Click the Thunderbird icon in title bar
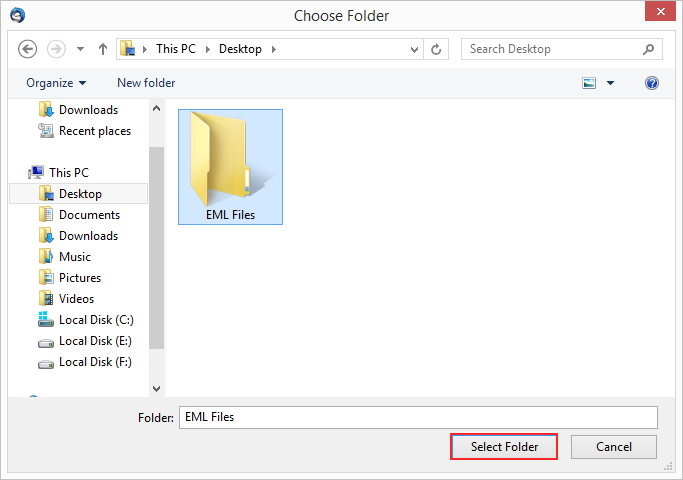 [x=17, y=15]
